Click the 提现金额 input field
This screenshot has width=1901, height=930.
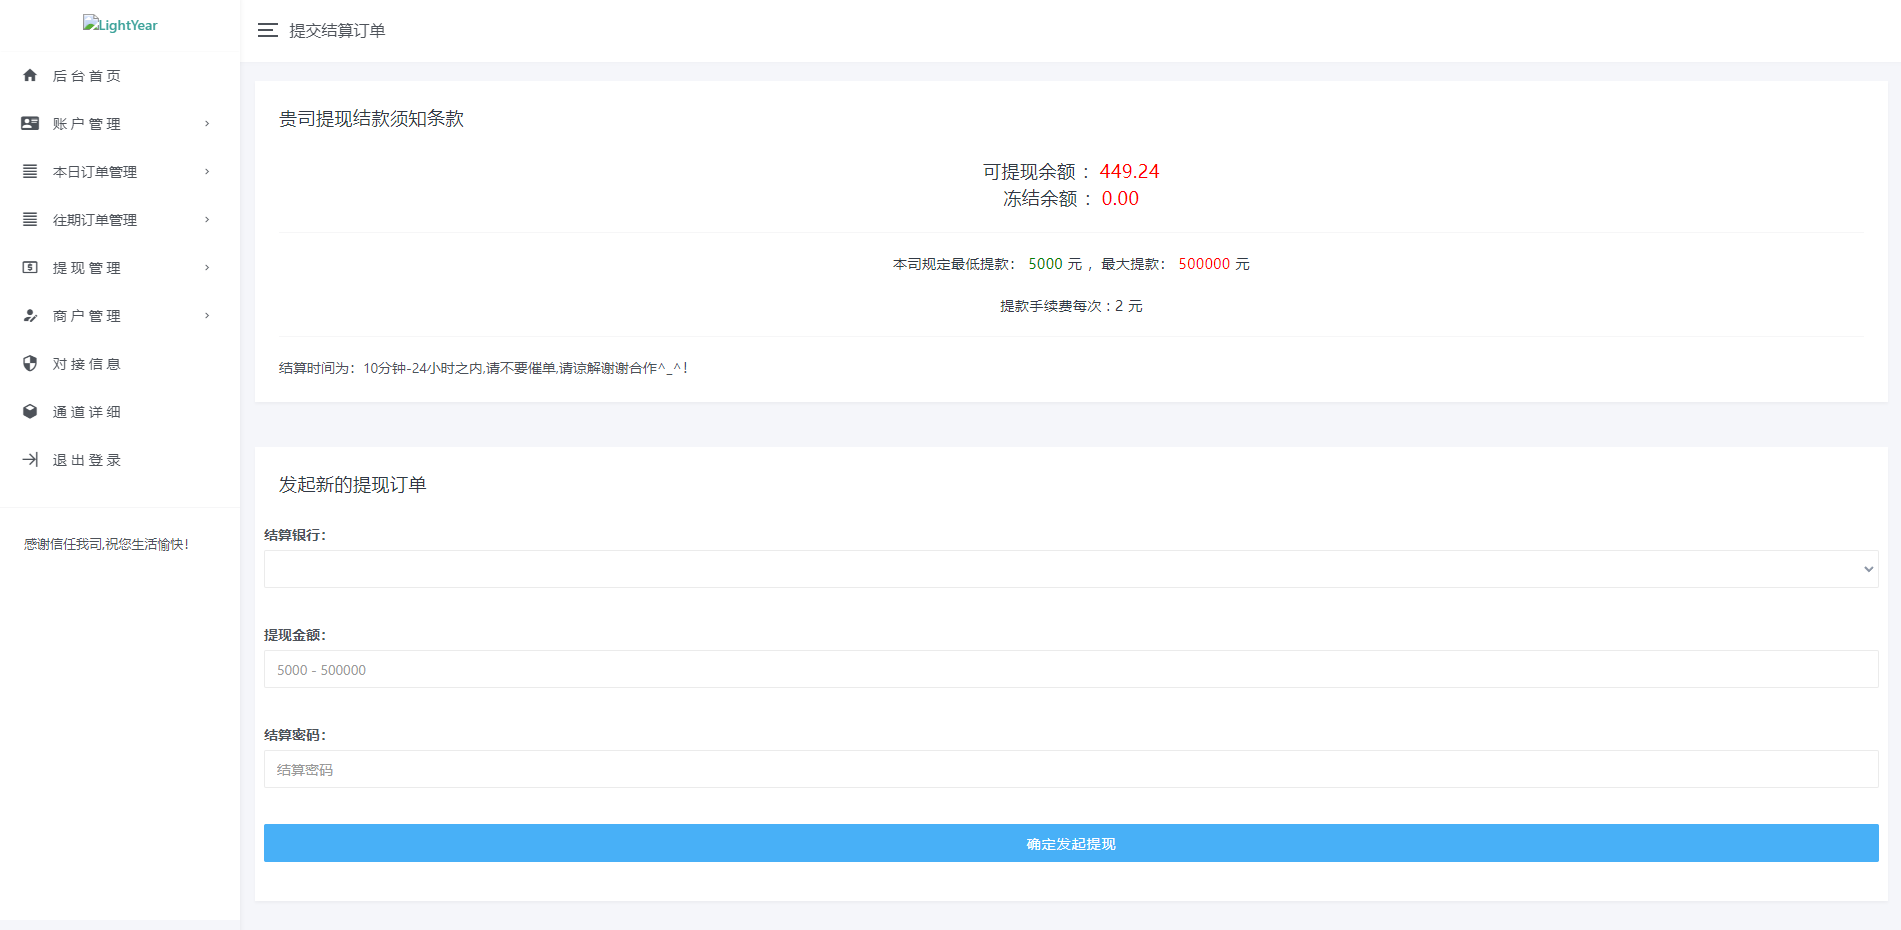1069,669
